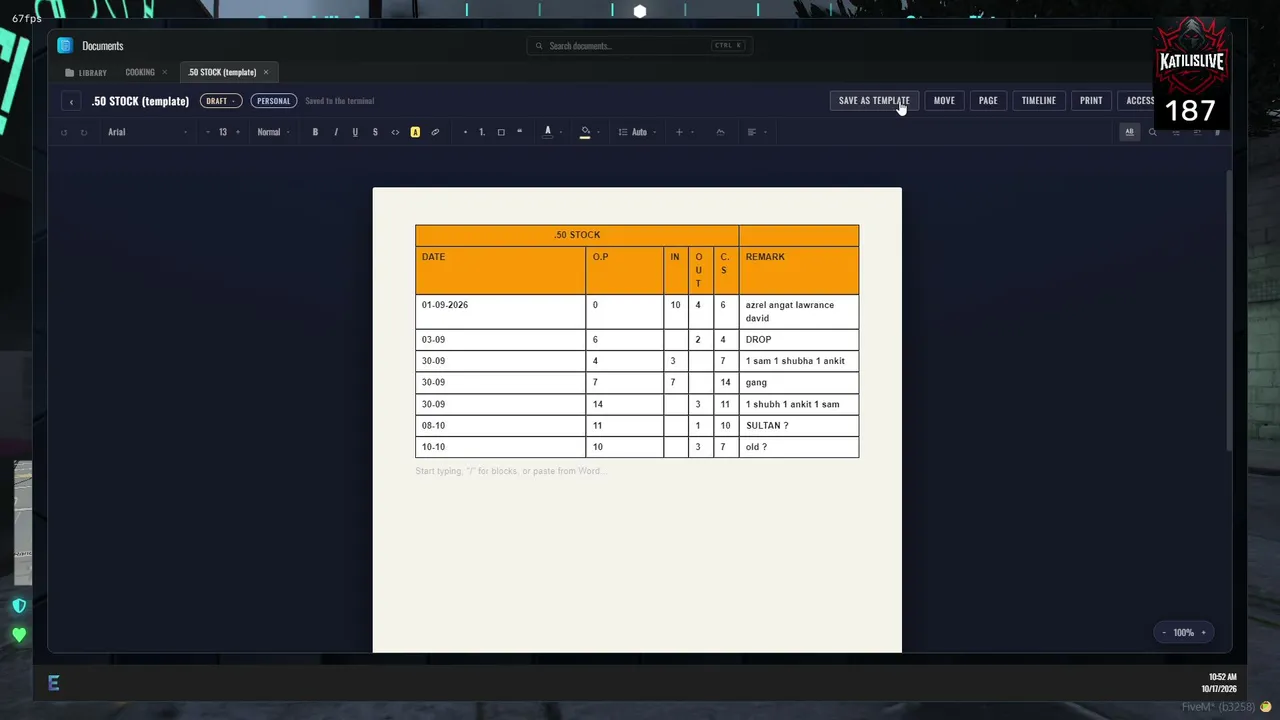The image size is (1280, 720).
Task: Open the Timeline view
Action: click(x=1039, y=101)
